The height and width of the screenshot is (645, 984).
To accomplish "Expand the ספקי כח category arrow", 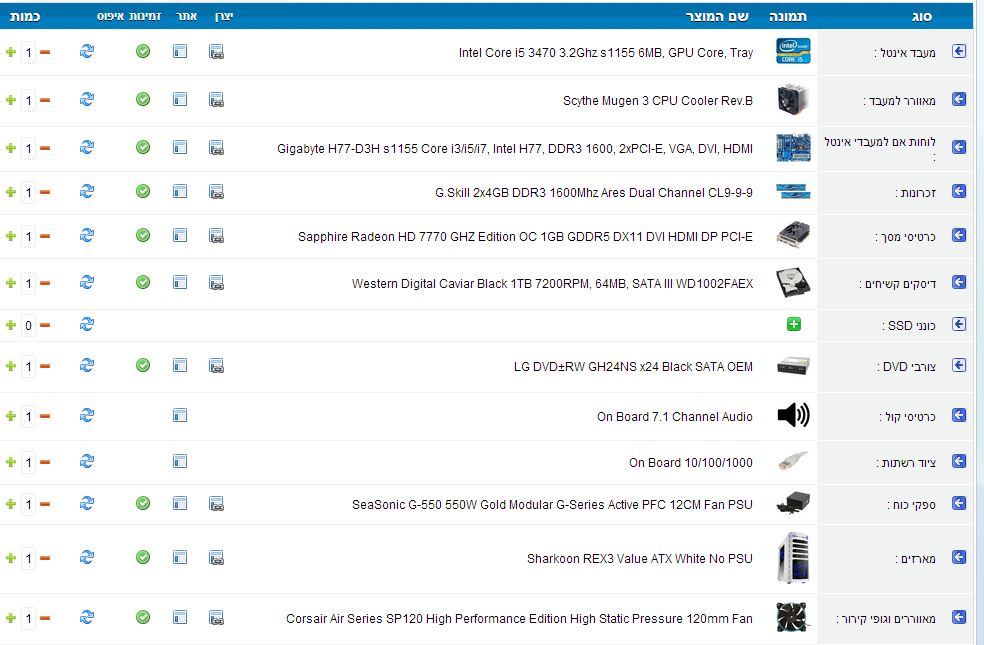I will coord(959,504).
